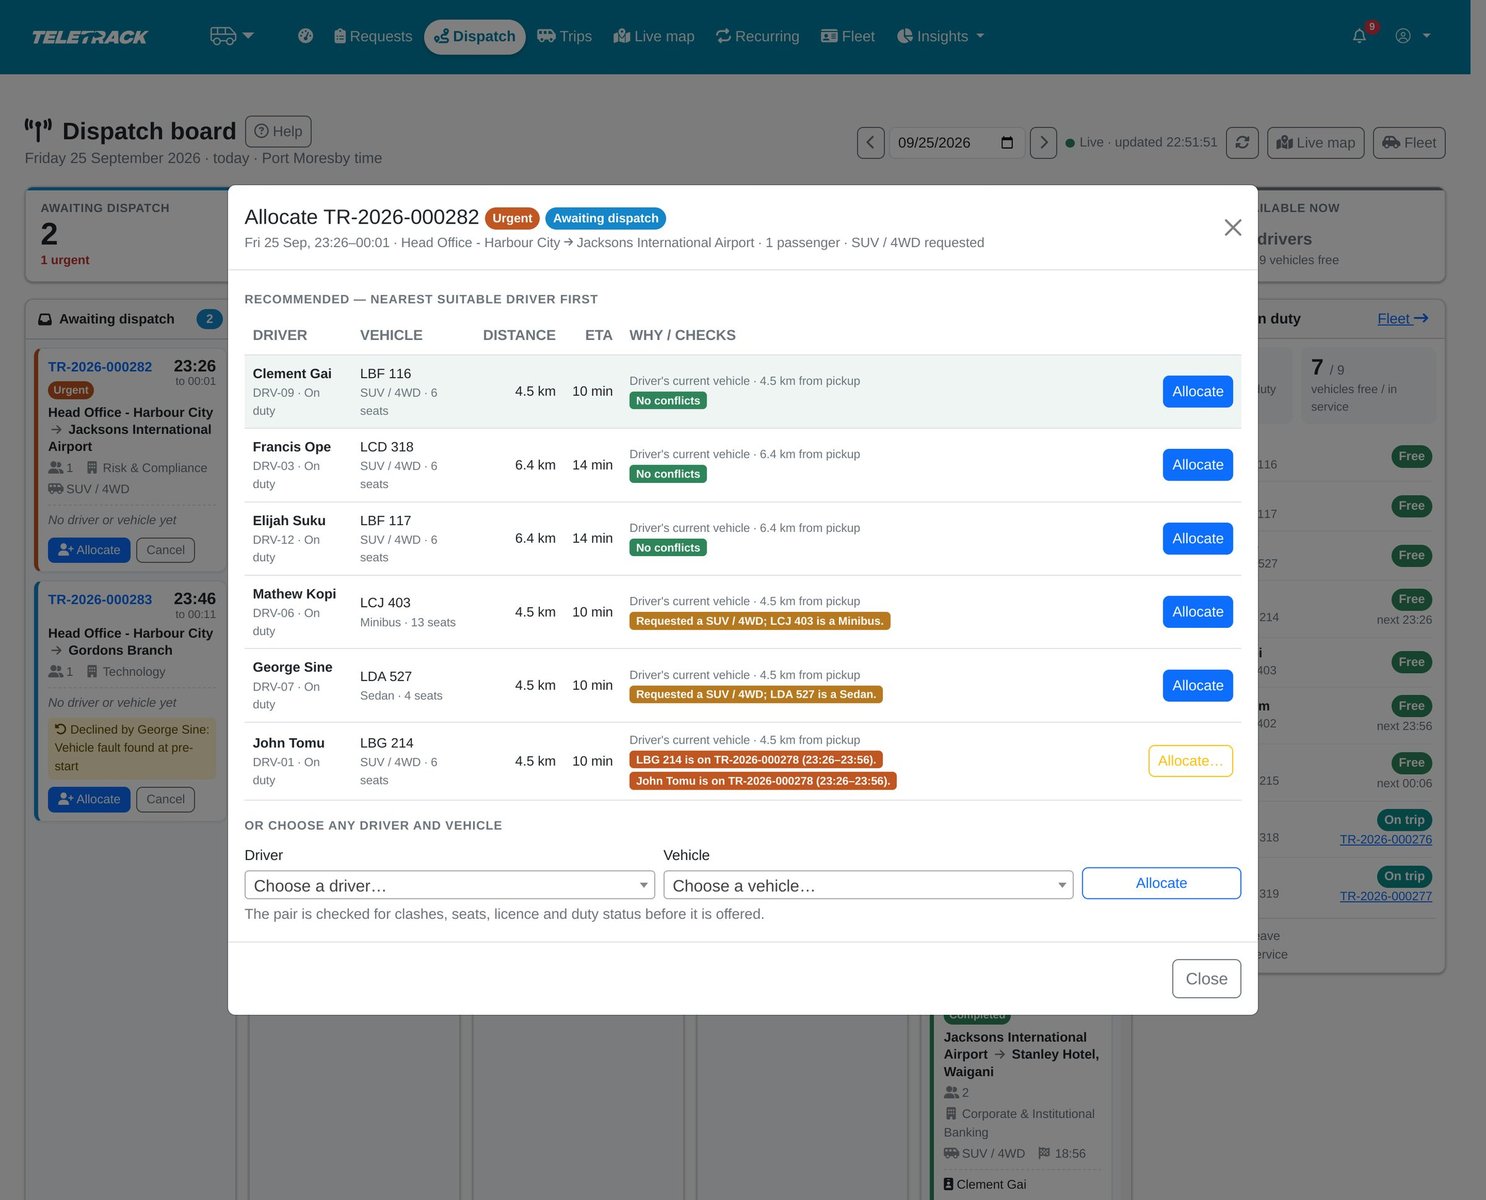
Task: Open notifications bell
Action: (1360, 36)
